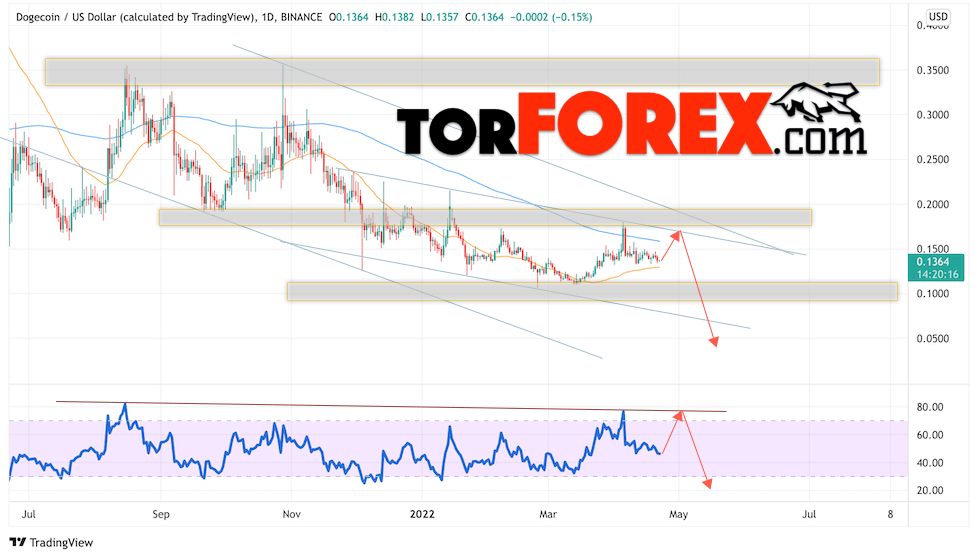Click the Sep time axis label
This screenshot has width=978, height=558.
(x=161, y=514)
